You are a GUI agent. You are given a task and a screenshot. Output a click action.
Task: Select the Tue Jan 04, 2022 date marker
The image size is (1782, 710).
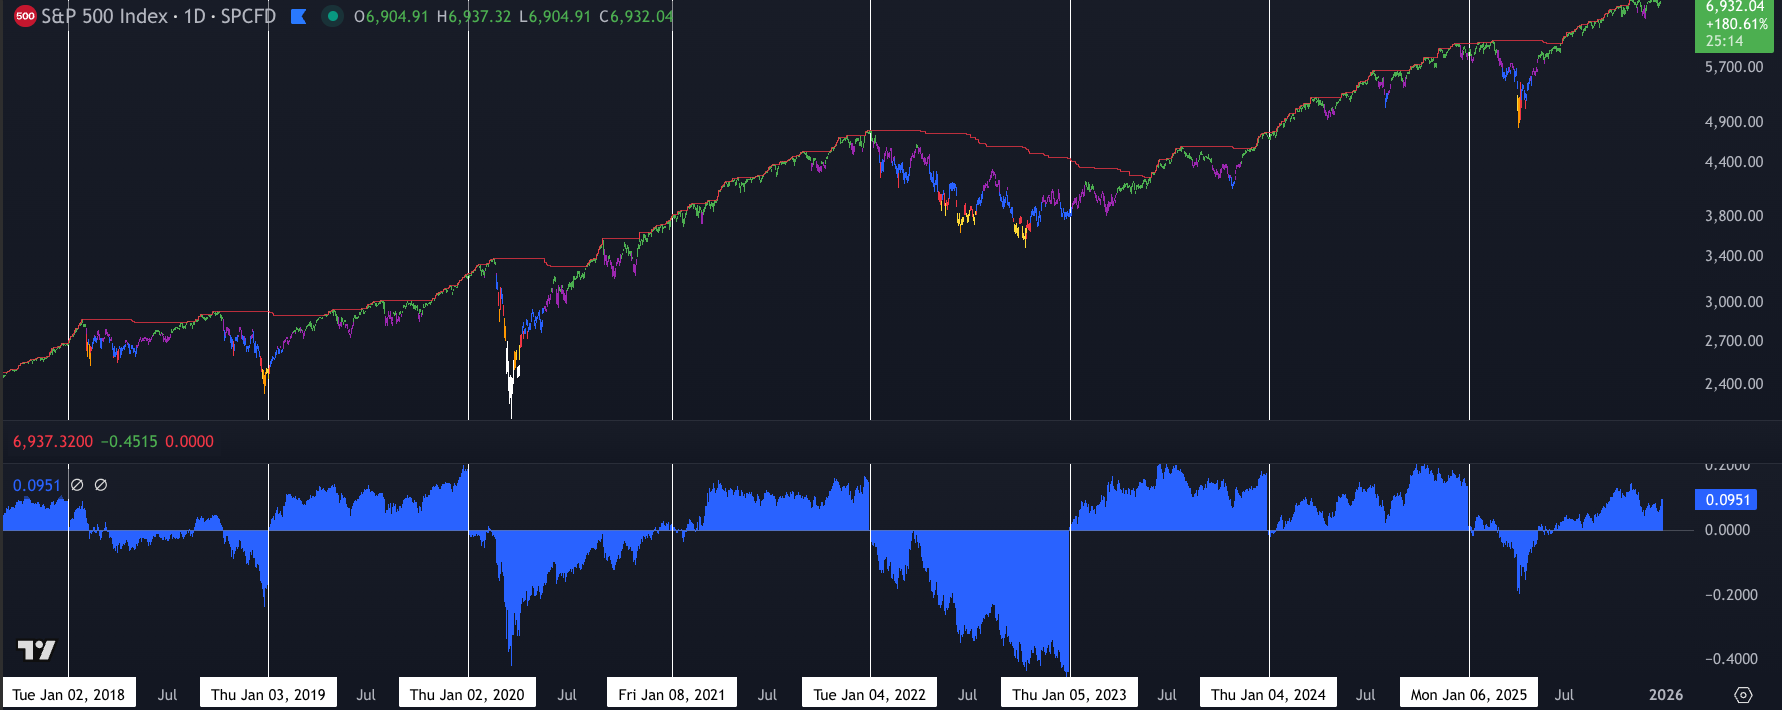[x=870, y=694]
